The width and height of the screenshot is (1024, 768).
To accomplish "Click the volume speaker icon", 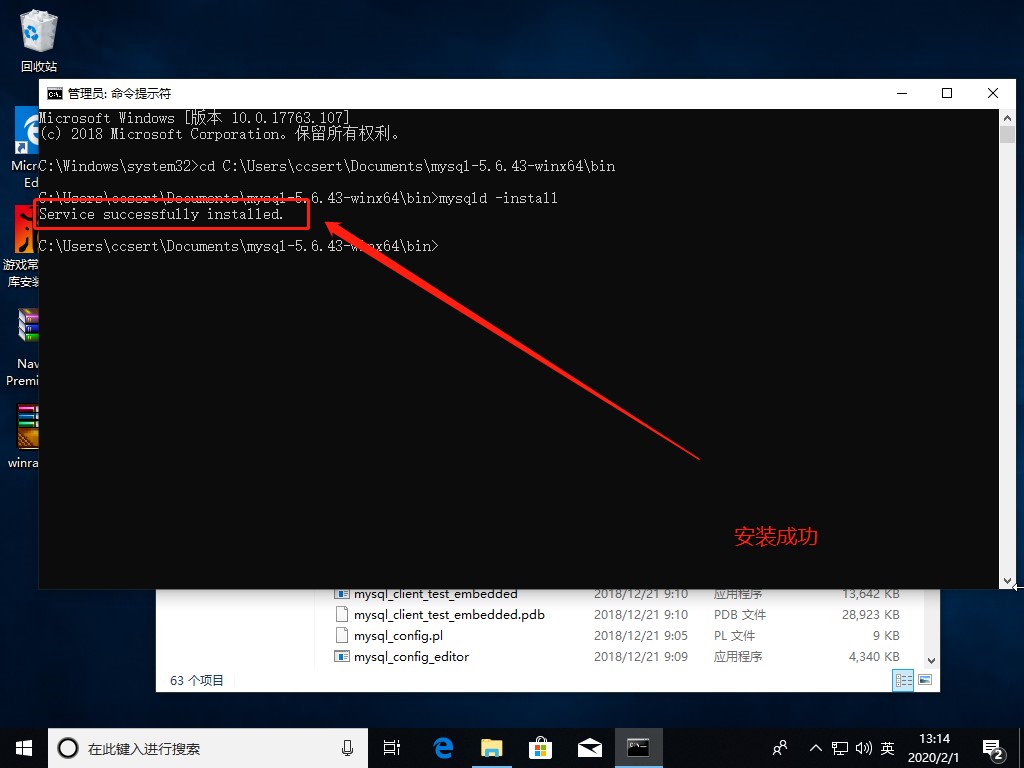I will pyautogui.click(x=863, y=748).
